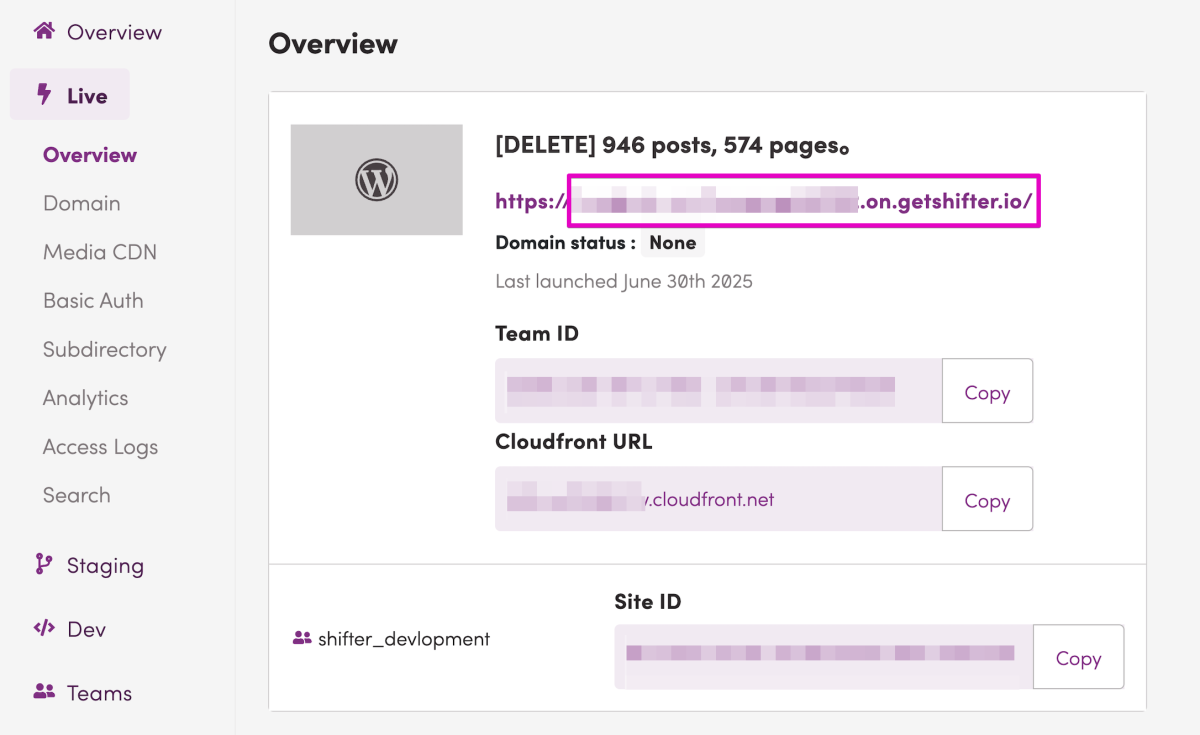1200x735 pixels.
Task: View the Analytics page
Action: [x=86, y=398]
